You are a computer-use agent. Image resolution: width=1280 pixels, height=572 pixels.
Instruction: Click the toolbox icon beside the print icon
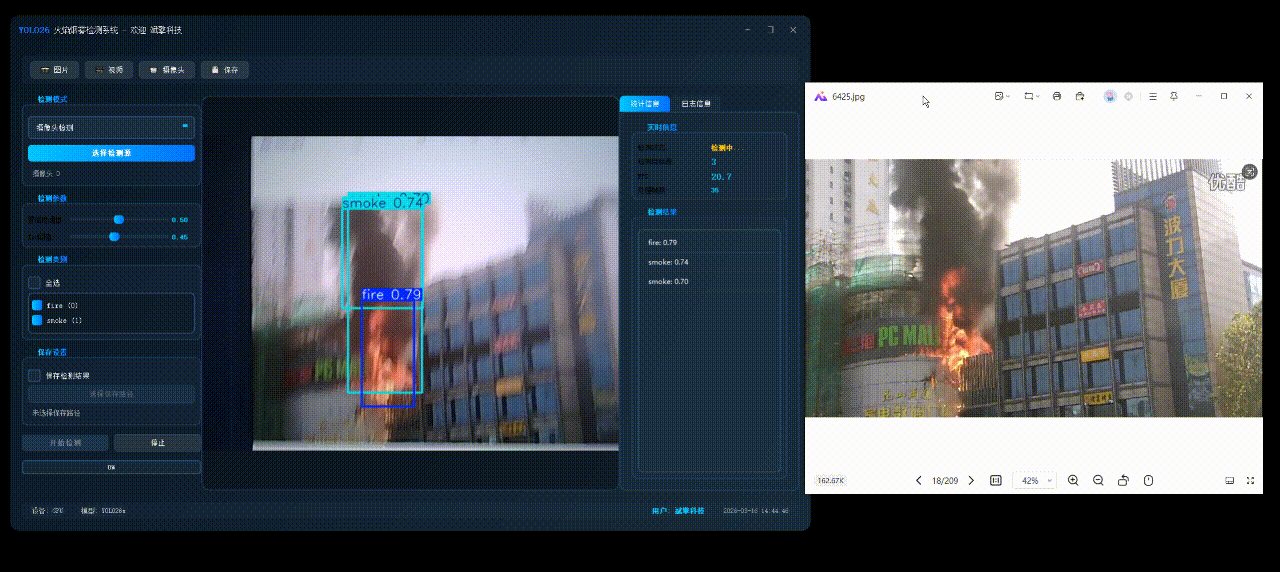pos(1080,96)
